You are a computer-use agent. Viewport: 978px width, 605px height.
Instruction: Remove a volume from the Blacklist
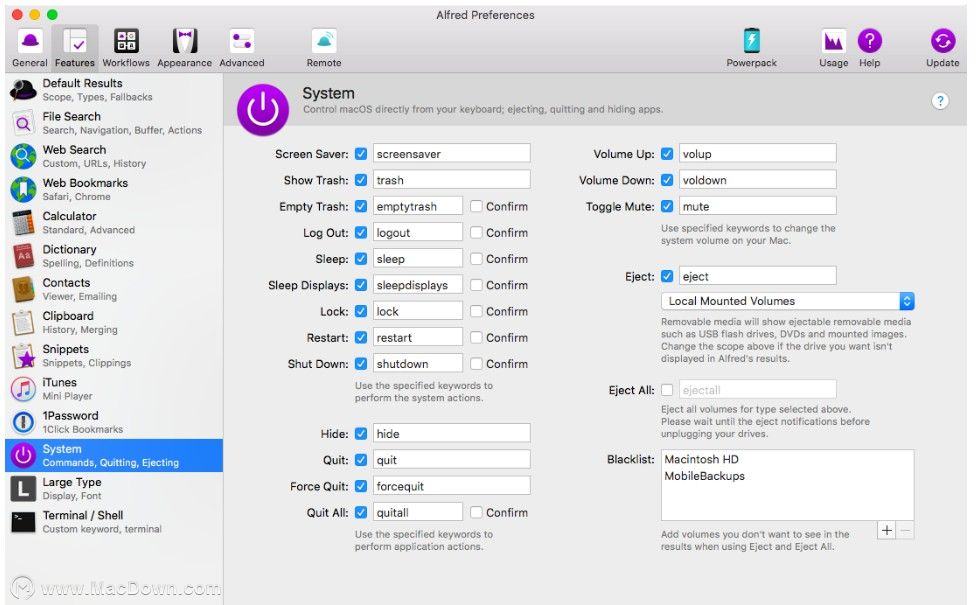(x=905, y=530)
